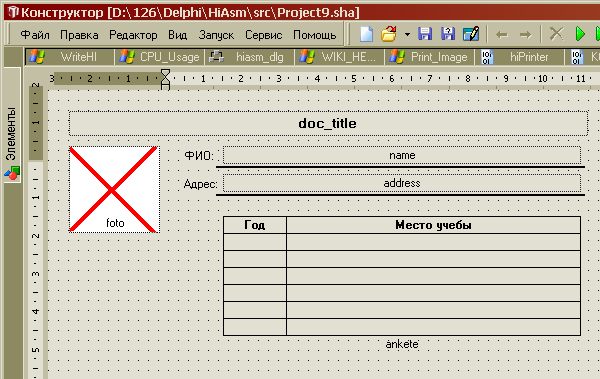The image size is (600, 379).
Task: Switch to the Print_Image tab
Action: point(429,57)
